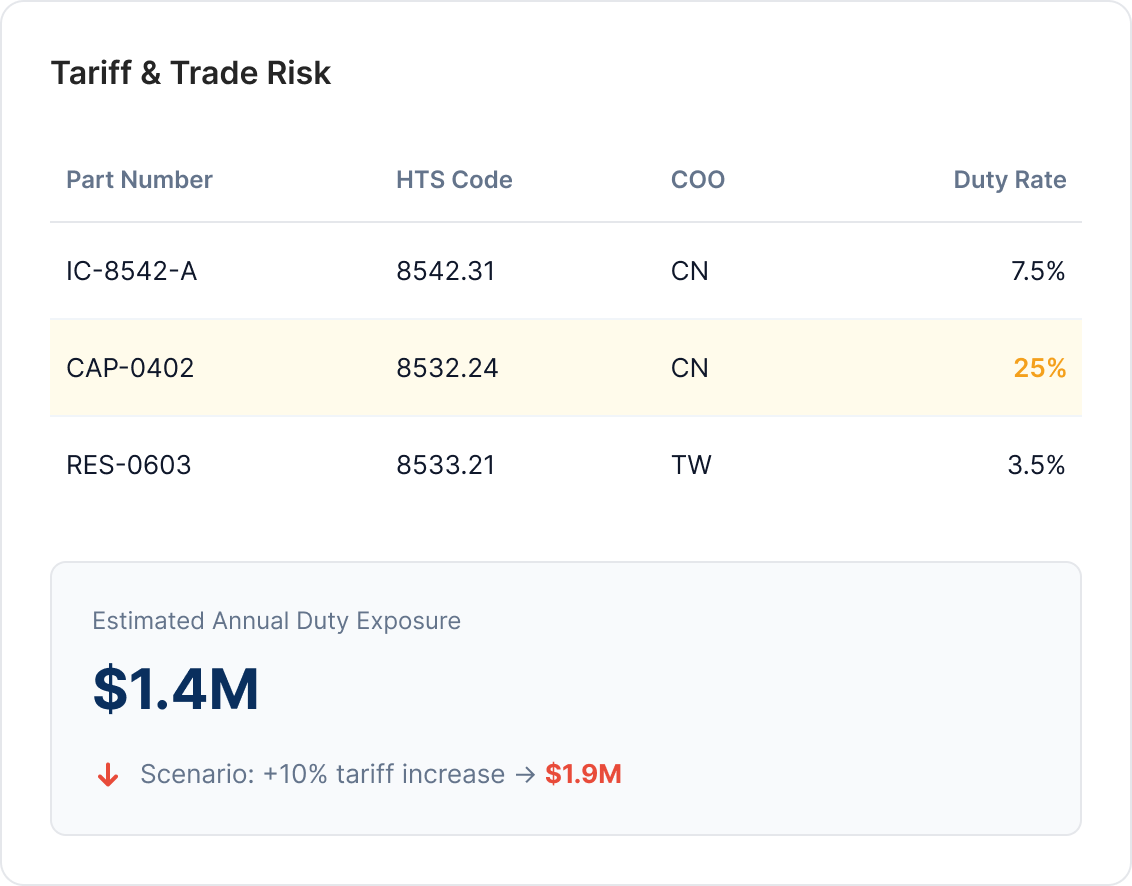Click the HTS Code column header
This screenshot has width=1132, height=886.
(454, 180)
